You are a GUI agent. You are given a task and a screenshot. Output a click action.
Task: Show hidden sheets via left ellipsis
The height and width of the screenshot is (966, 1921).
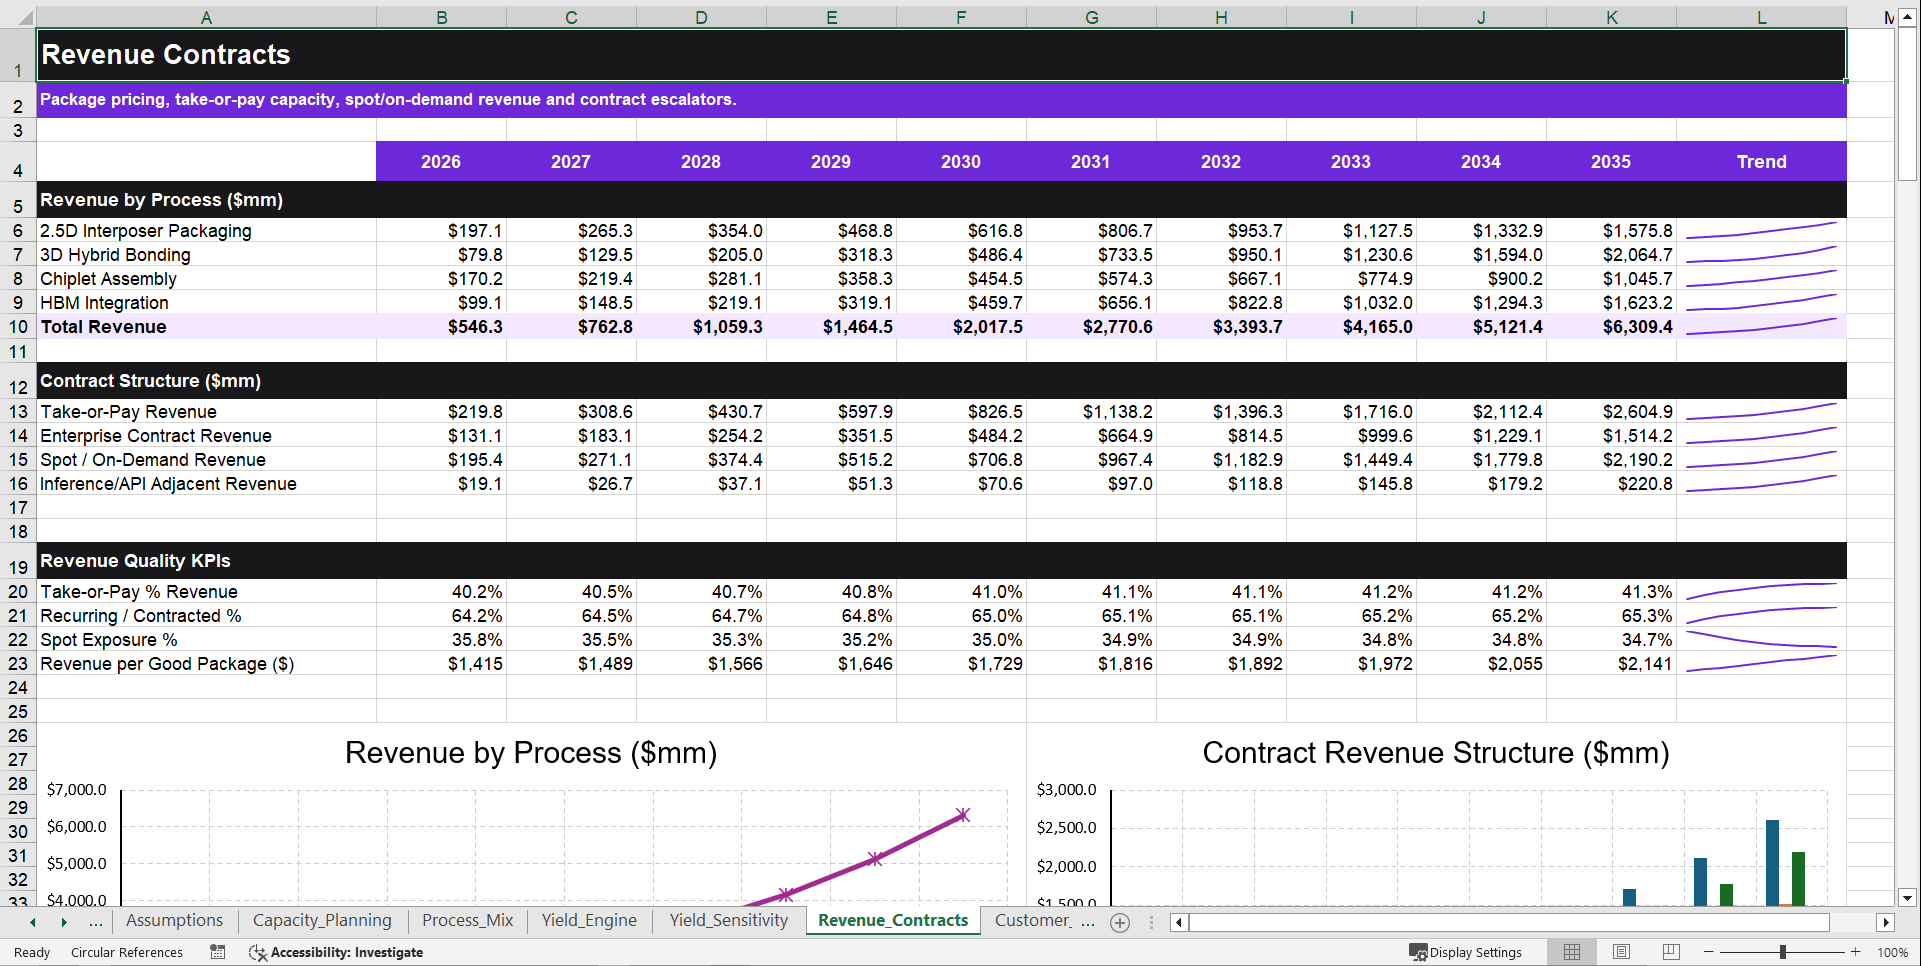tap(96, 922)
